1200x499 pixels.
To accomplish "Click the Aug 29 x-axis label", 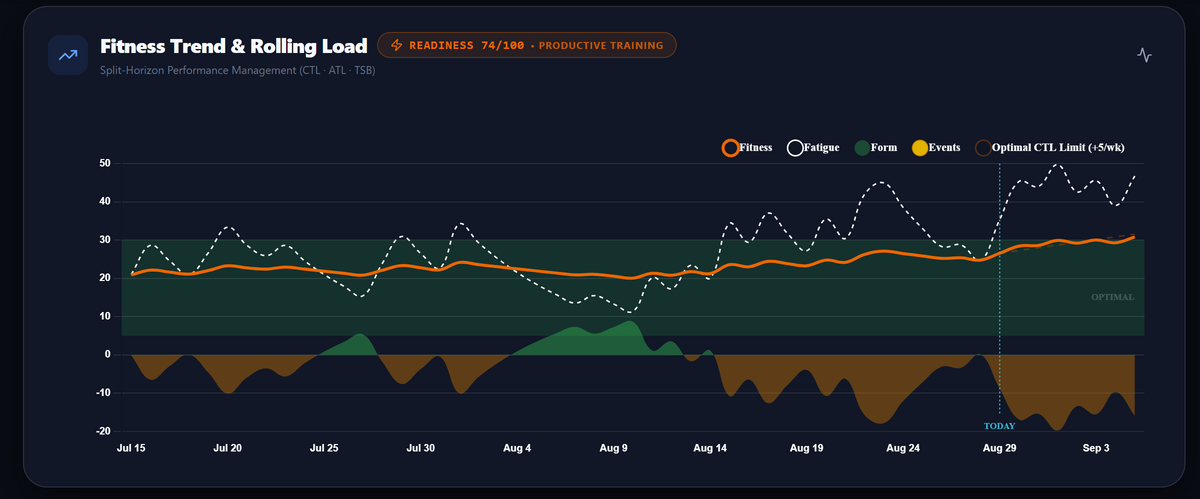I will pyautogui.click(x=1000, y=448).
